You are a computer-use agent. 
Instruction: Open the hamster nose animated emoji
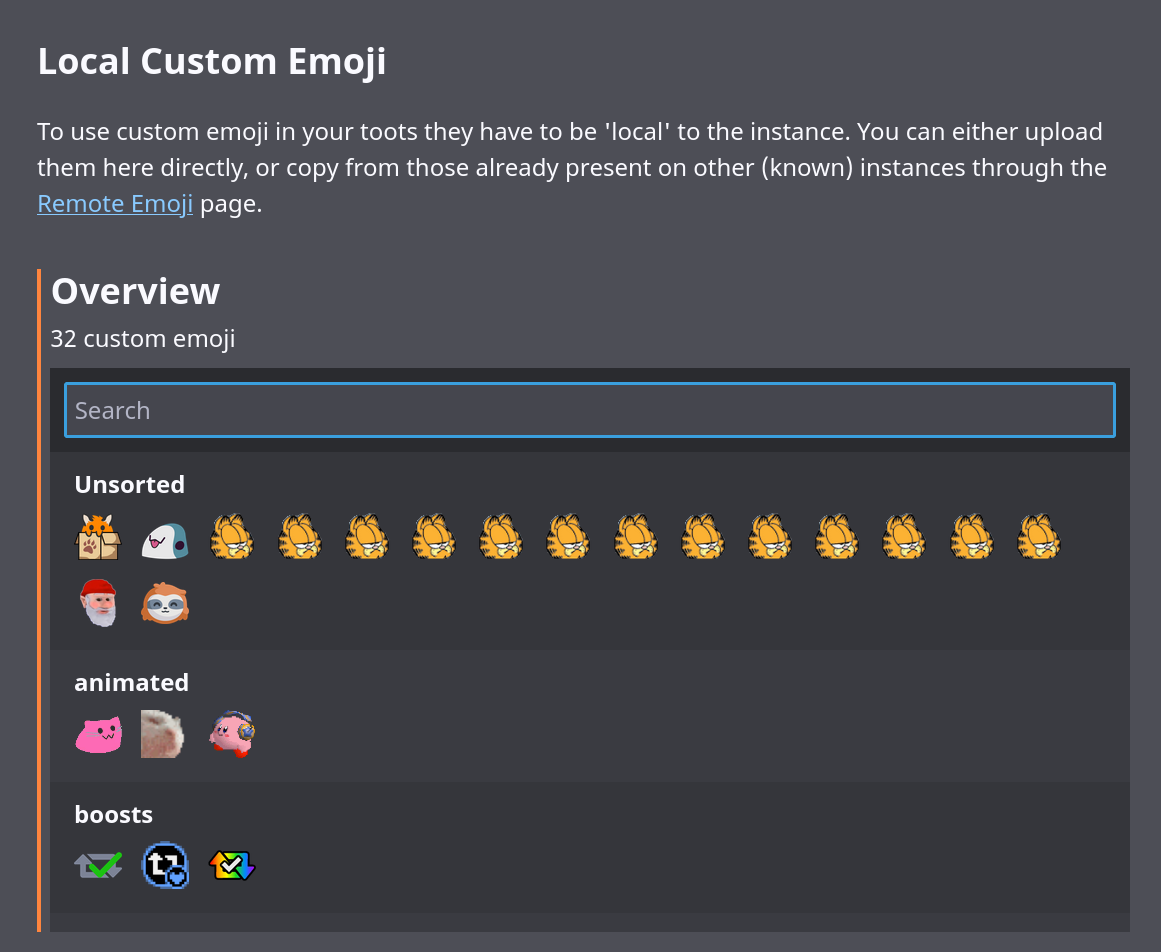164,733
